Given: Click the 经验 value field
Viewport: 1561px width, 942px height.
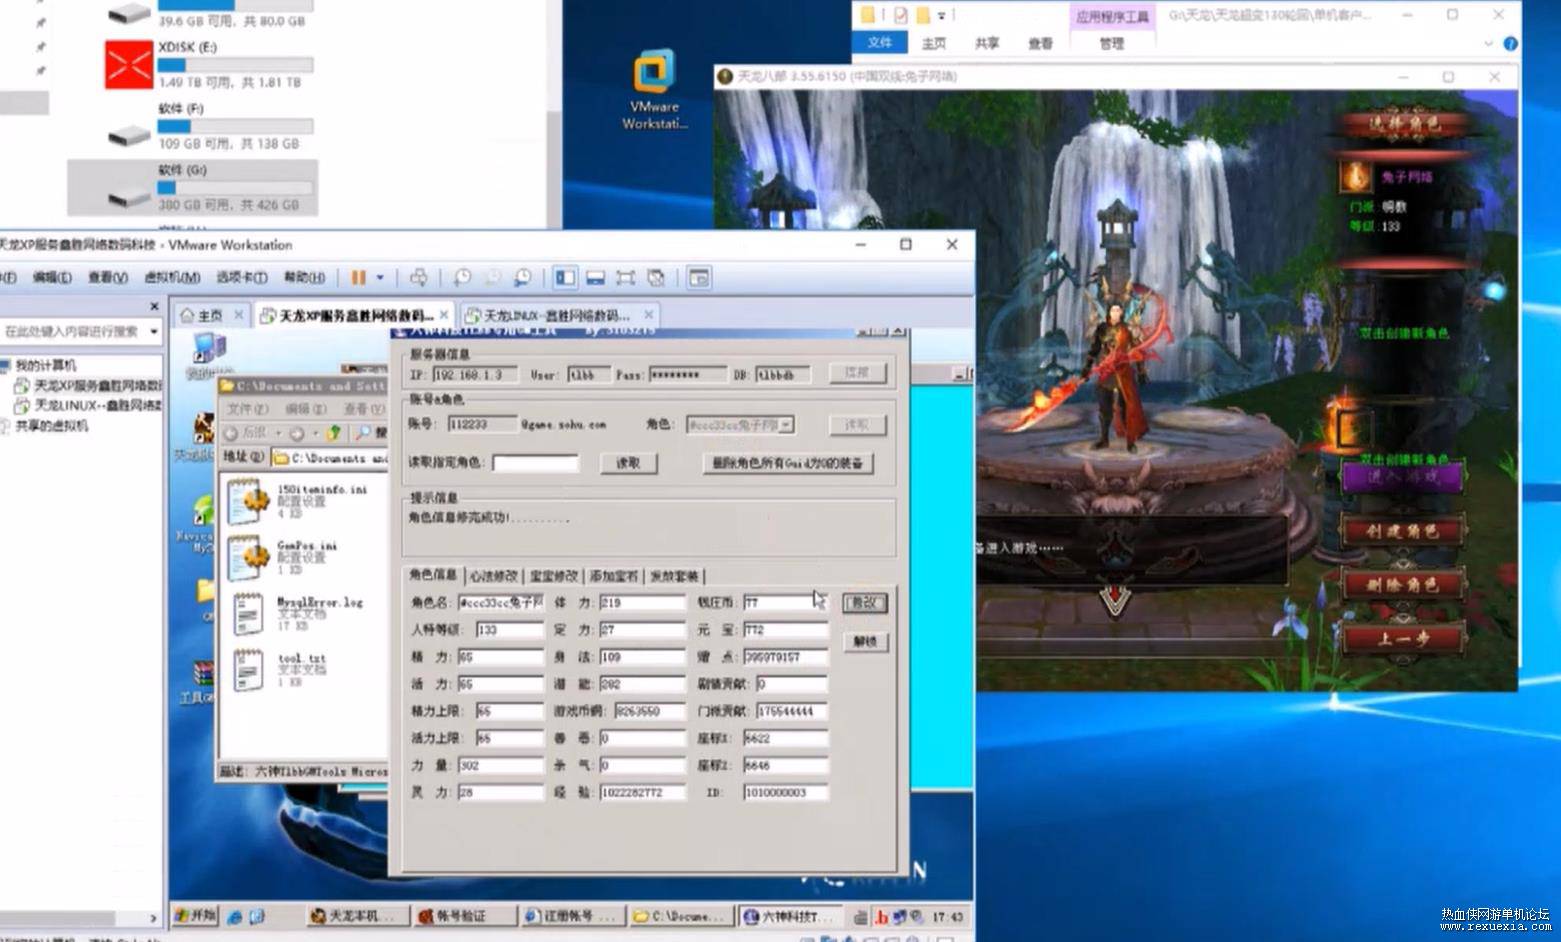Looking at the screenshot, I should click(643, 792).
